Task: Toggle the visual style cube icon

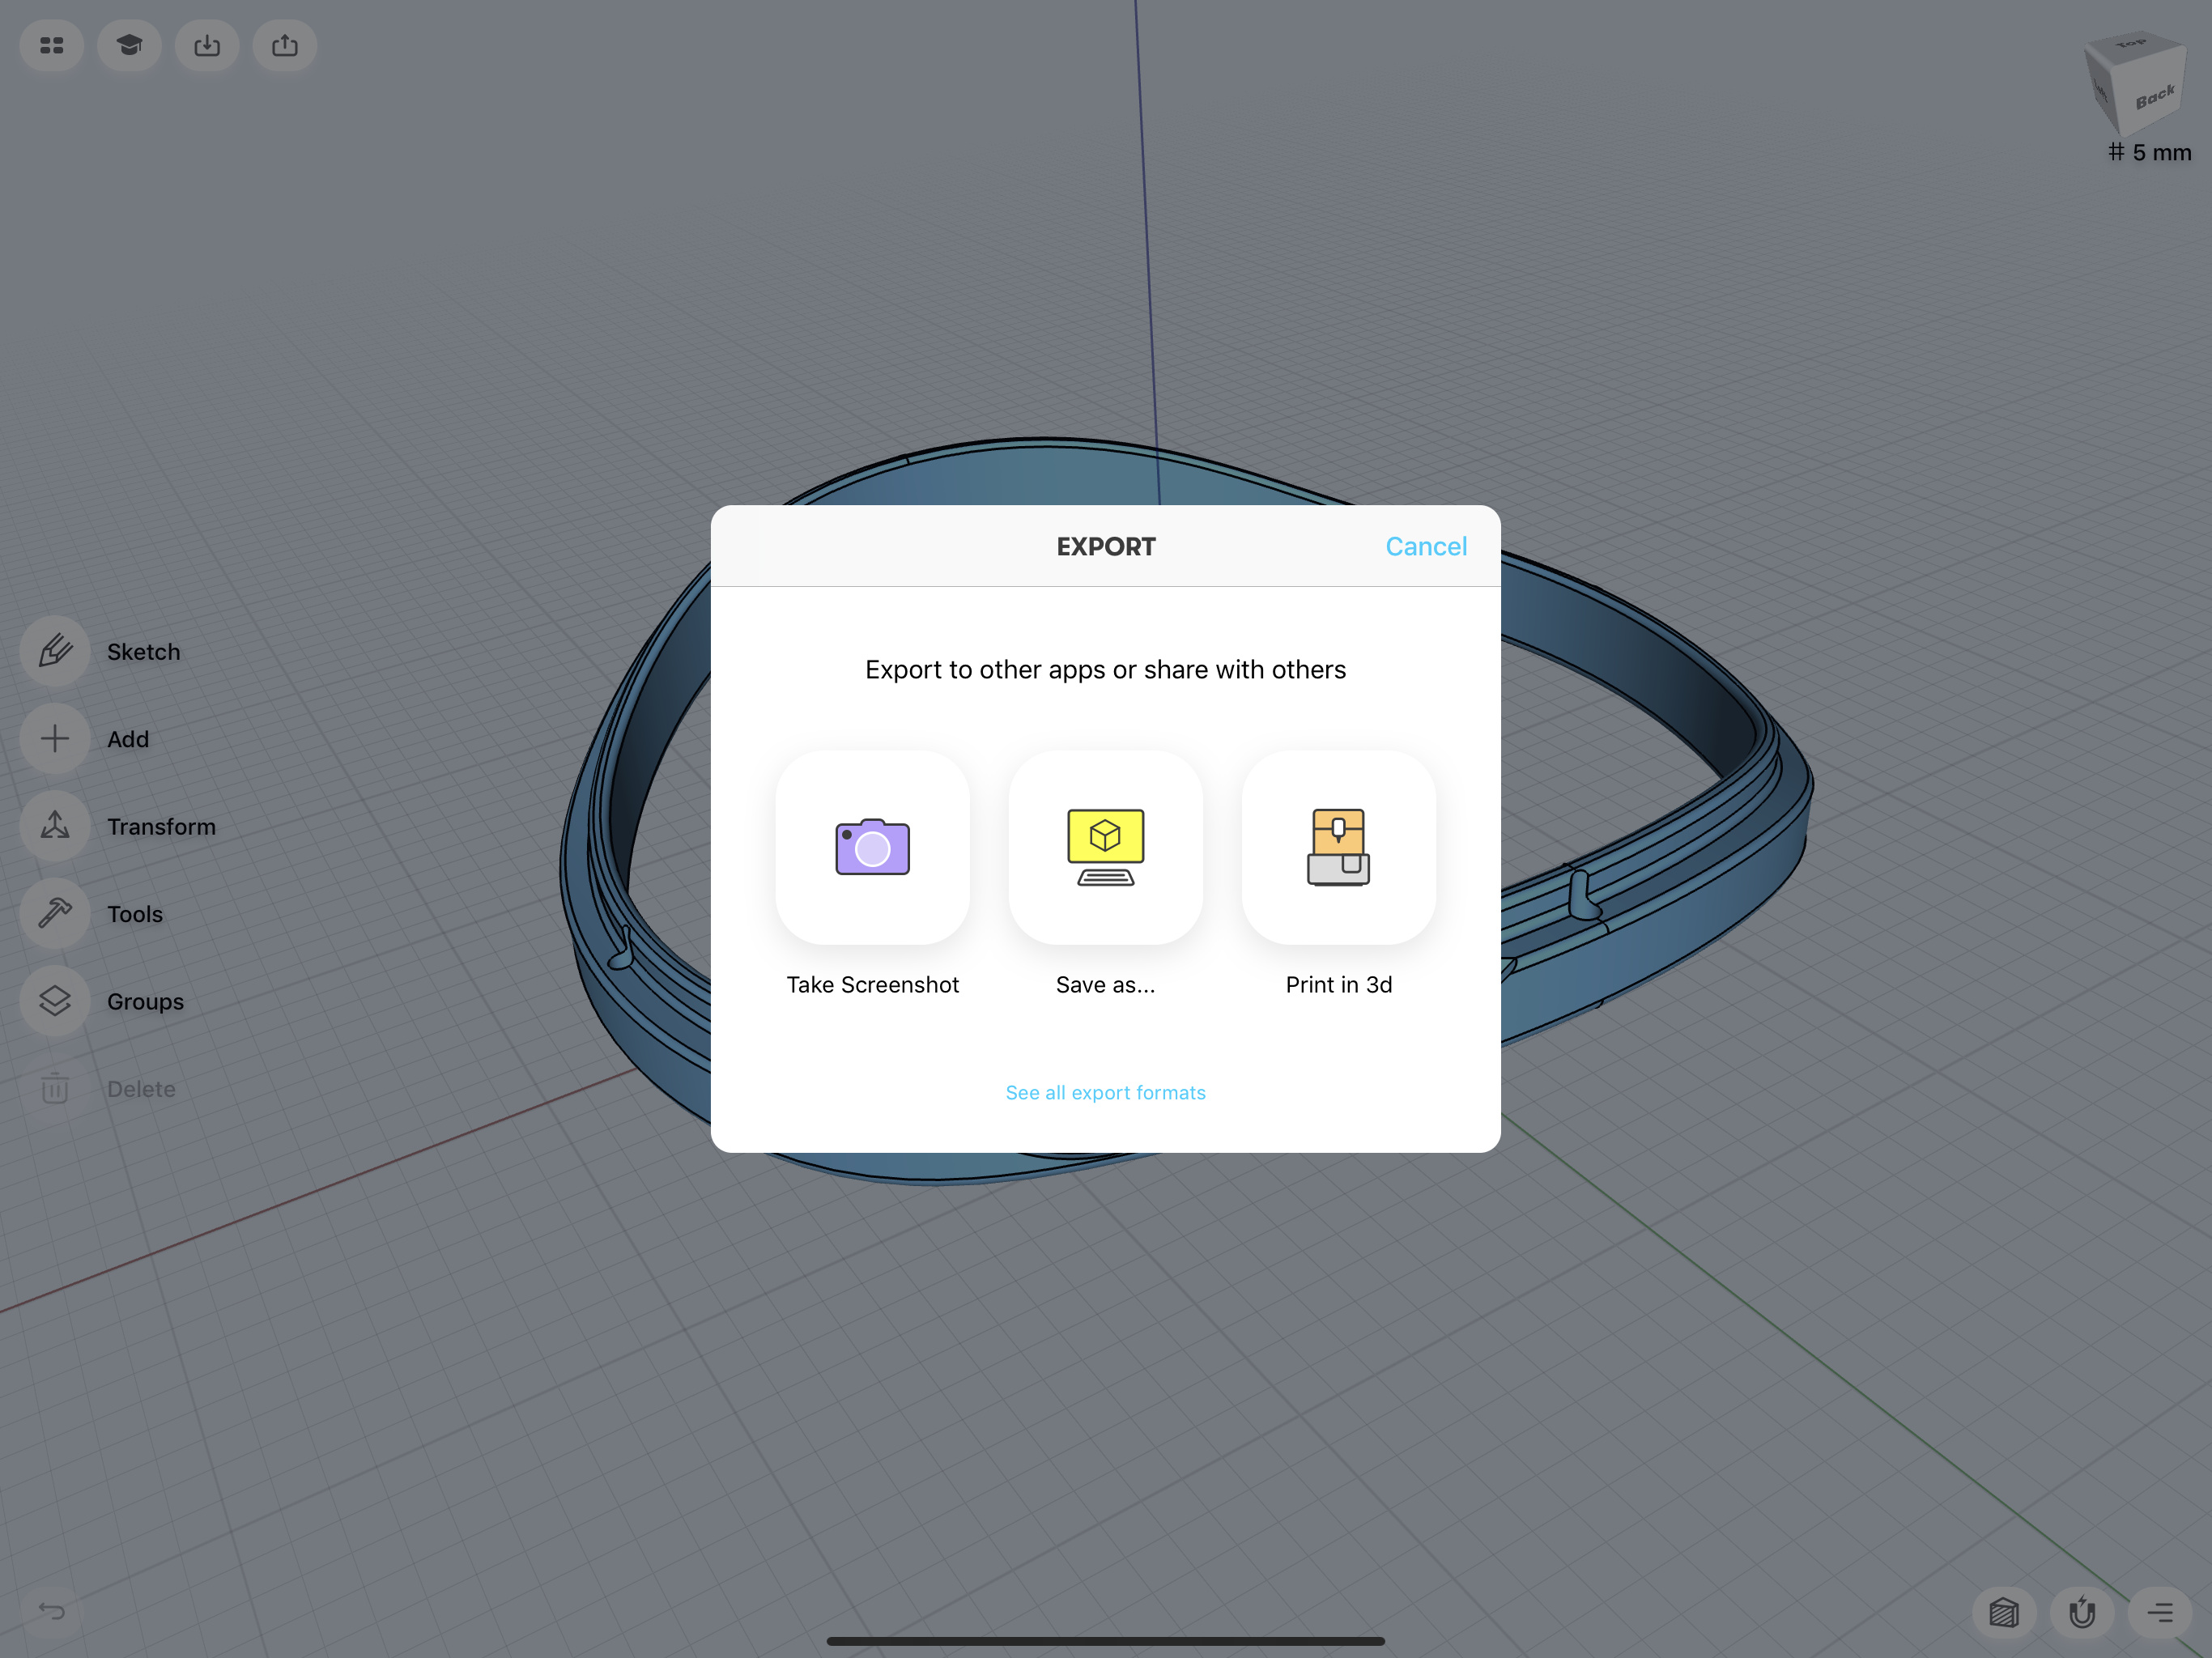Action: [2004, 1612]
